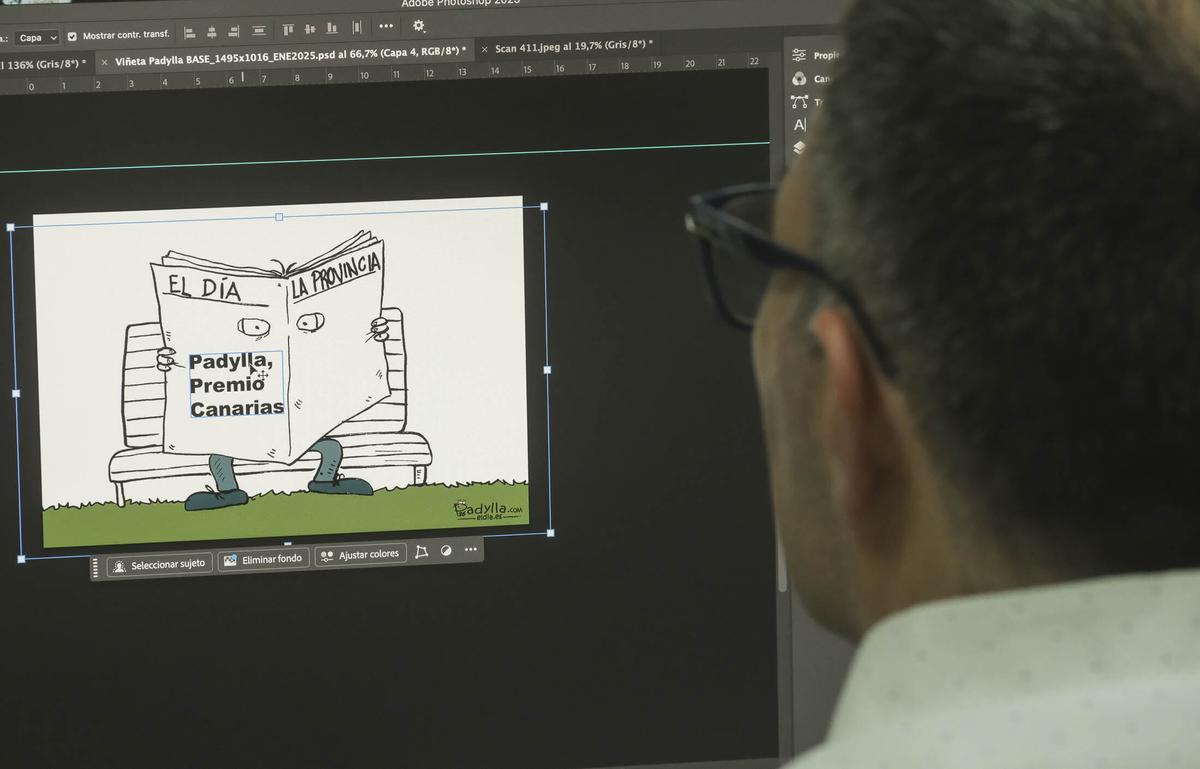Click the transform icon in contextual bar
The image size is (1200, 769).
point(421,551)
